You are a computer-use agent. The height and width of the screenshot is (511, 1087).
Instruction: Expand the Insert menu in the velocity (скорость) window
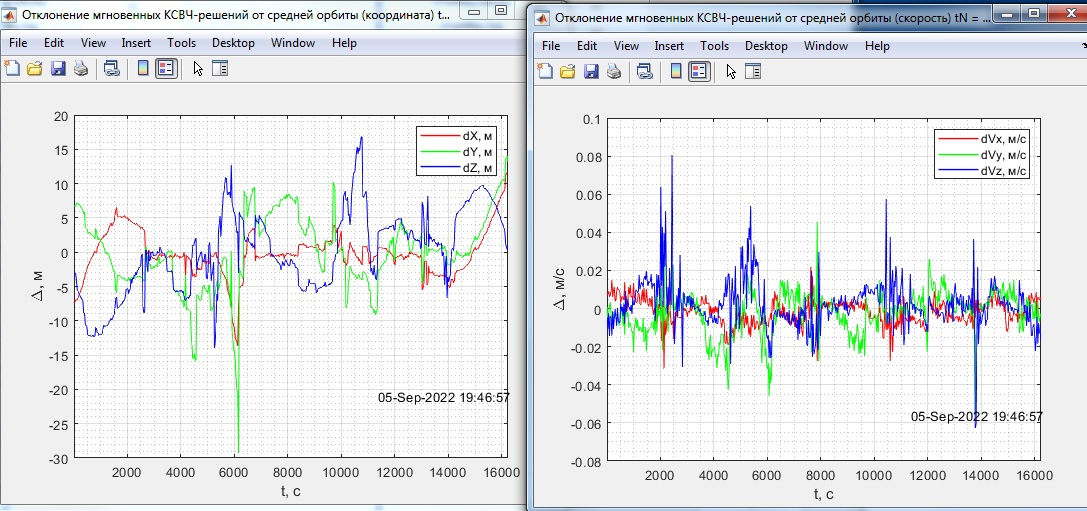[669, 46]
